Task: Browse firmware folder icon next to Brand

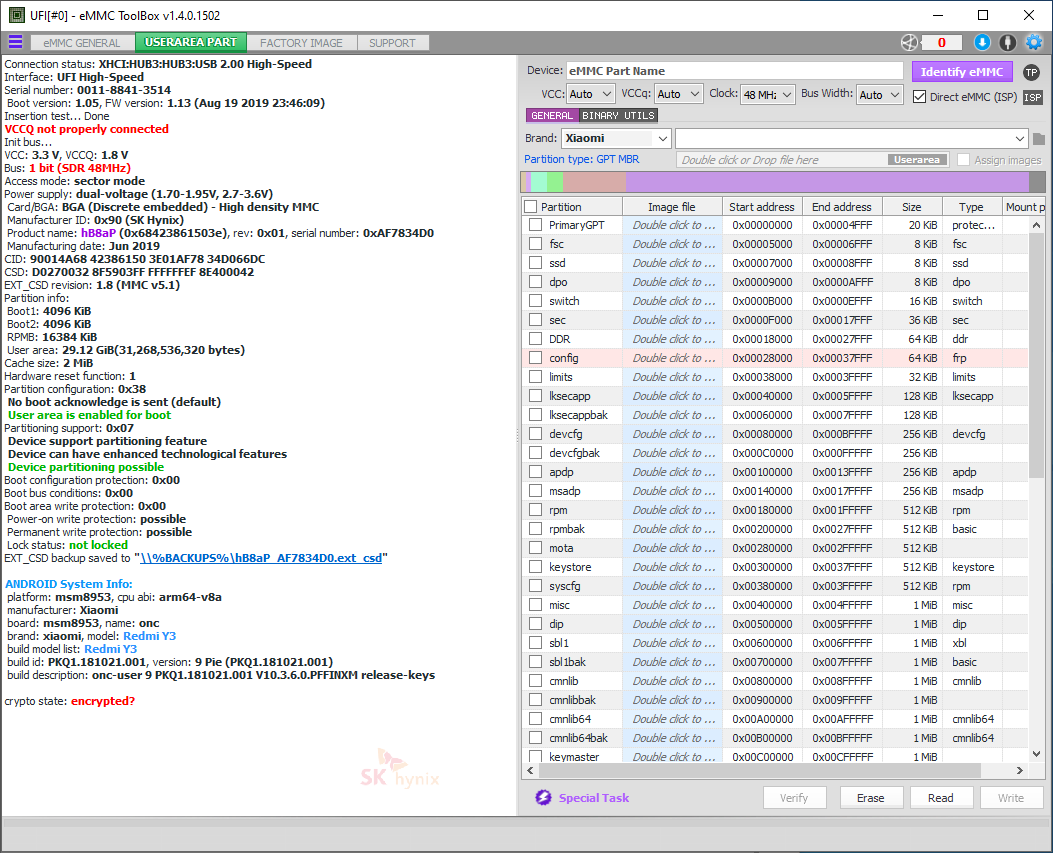Action: click(x=1039, y=139)
